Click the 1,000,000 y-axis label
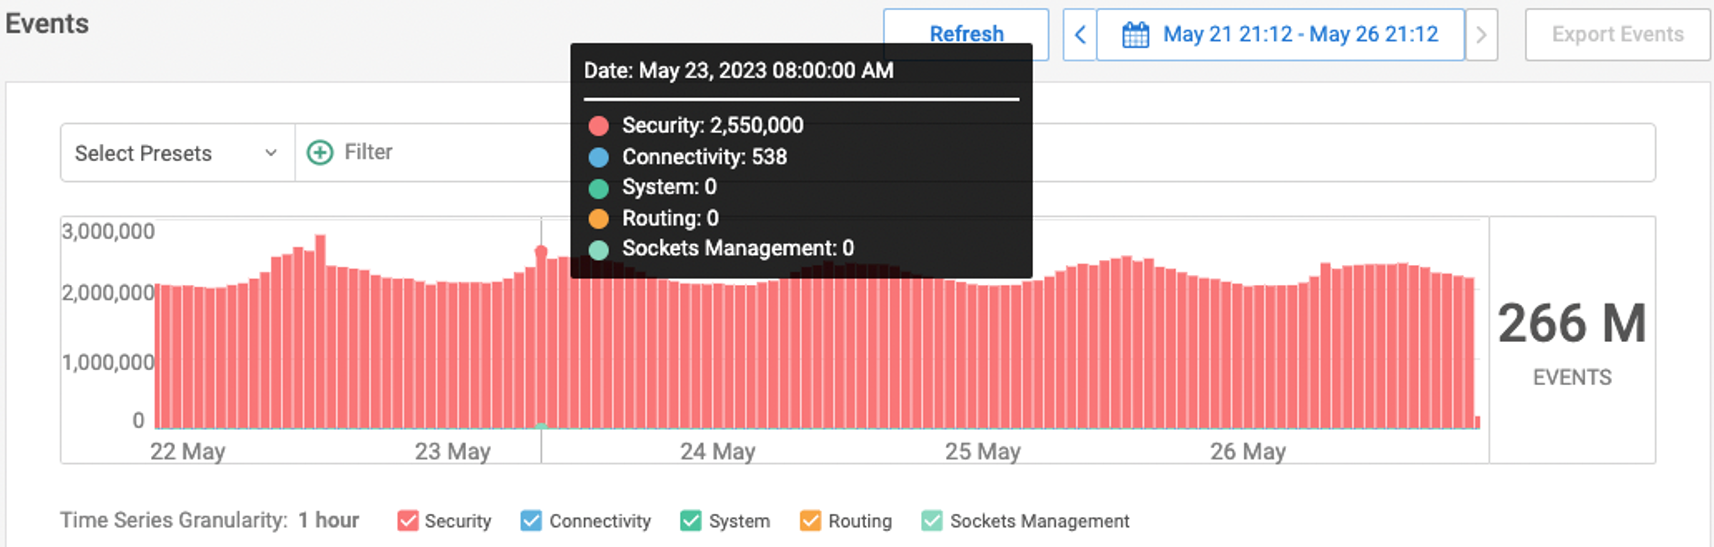The width and height of the screenshot is (1714, 547). [x=108, y=362]
